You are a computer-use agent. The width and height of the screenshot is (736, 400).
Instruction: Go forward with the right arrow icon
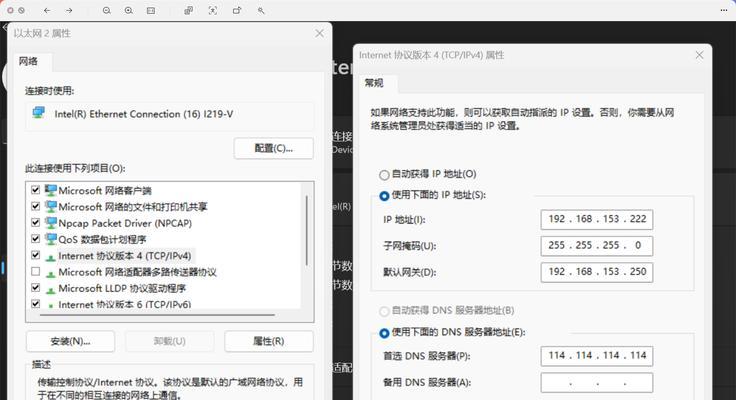point(69,10)
